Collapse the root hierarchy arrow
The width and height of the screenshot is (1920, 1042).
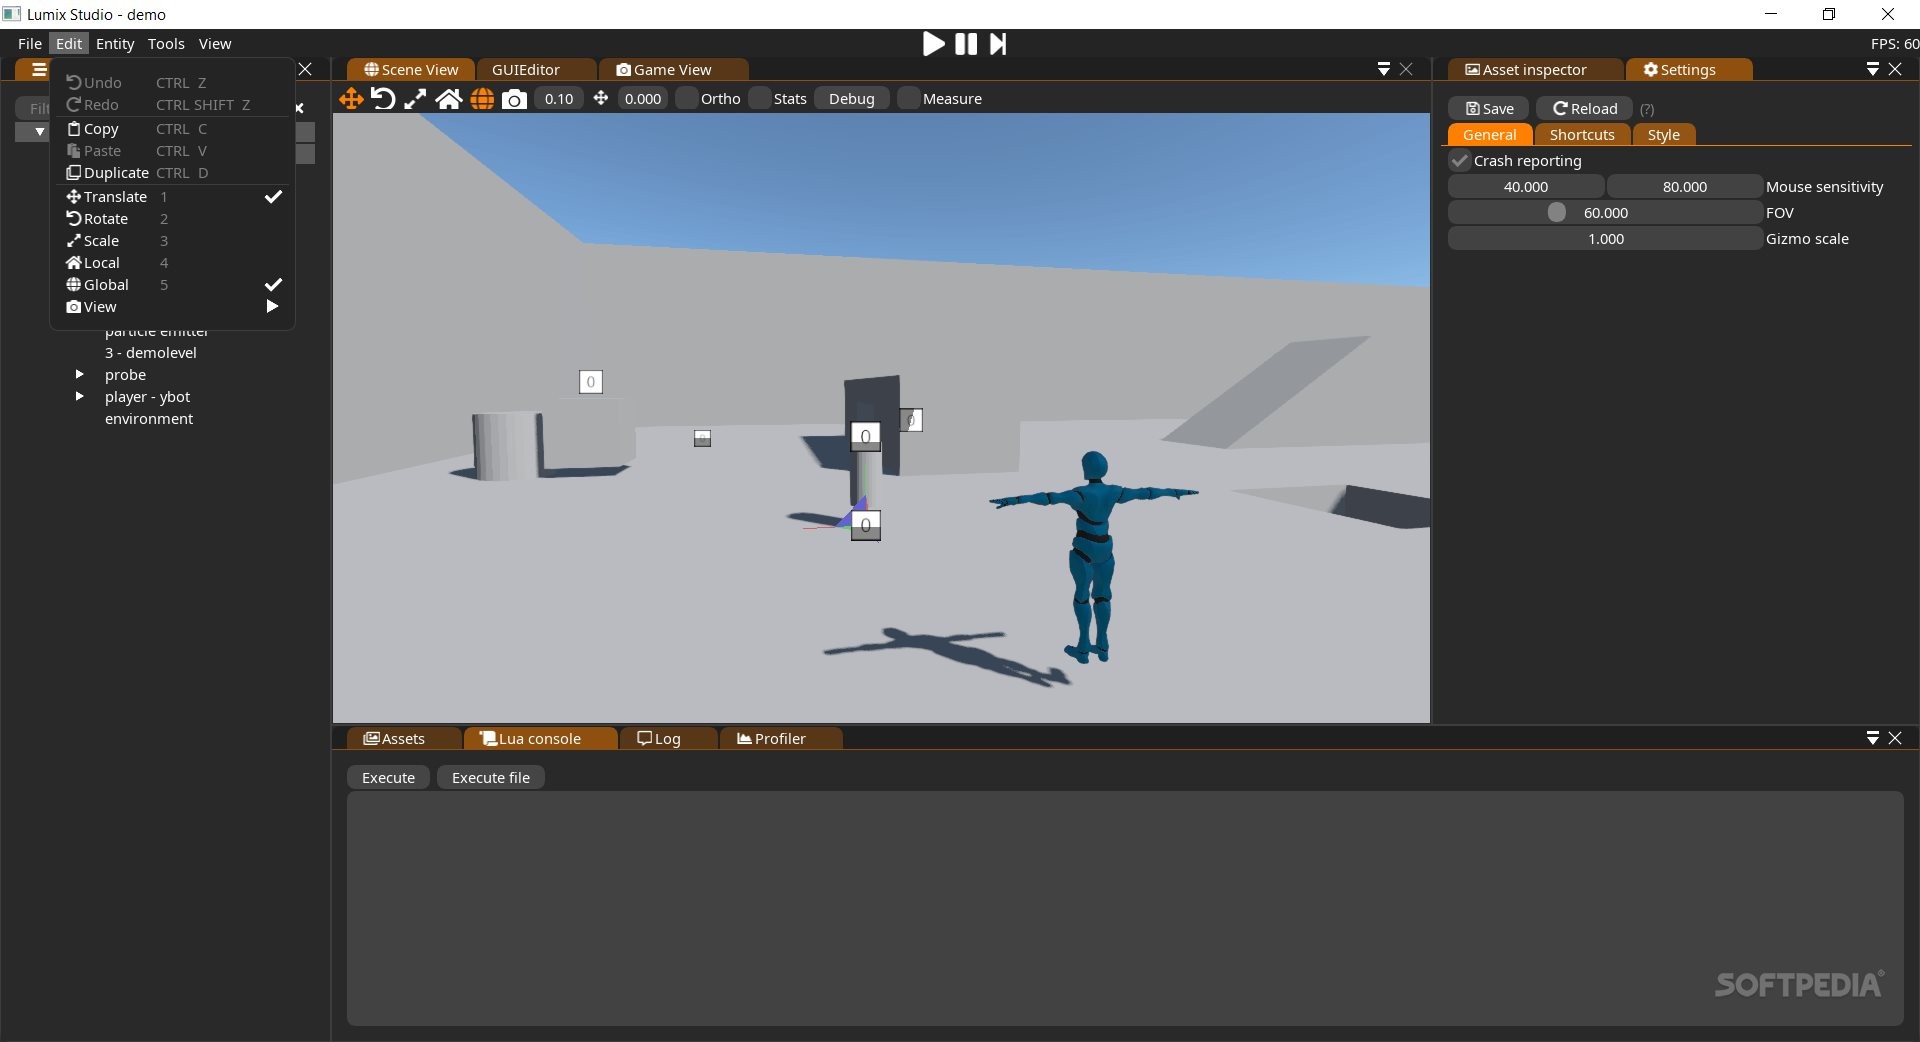tap(39, 131)
